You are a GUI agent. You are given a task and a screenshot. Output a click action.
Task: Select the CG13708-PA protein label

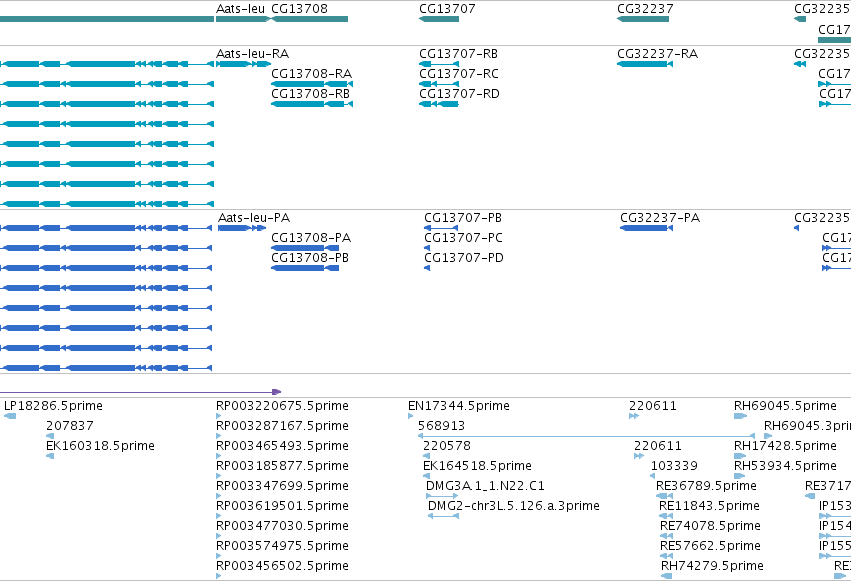click(x=311, y=238)
